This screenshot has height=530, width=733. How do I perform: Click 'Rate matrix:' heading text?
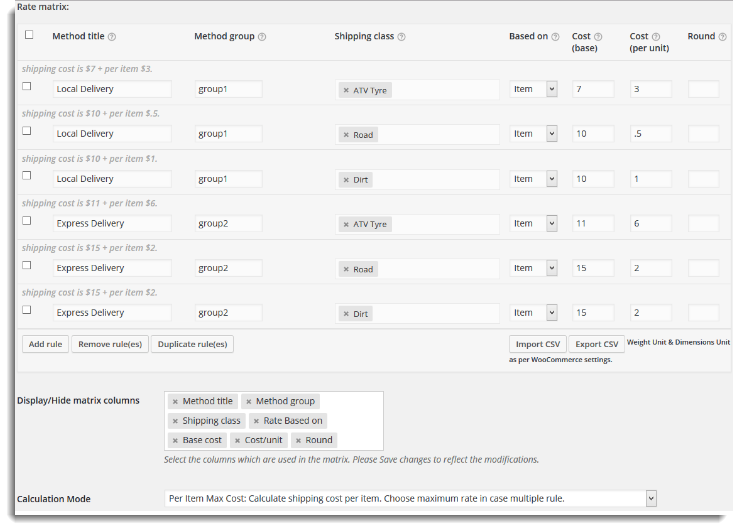point(43,7)
